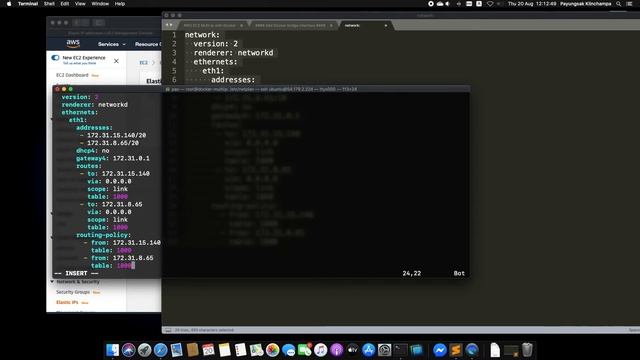Click the cloud icon in menu bar
640x360 pixels.
(x=440, y=4)
